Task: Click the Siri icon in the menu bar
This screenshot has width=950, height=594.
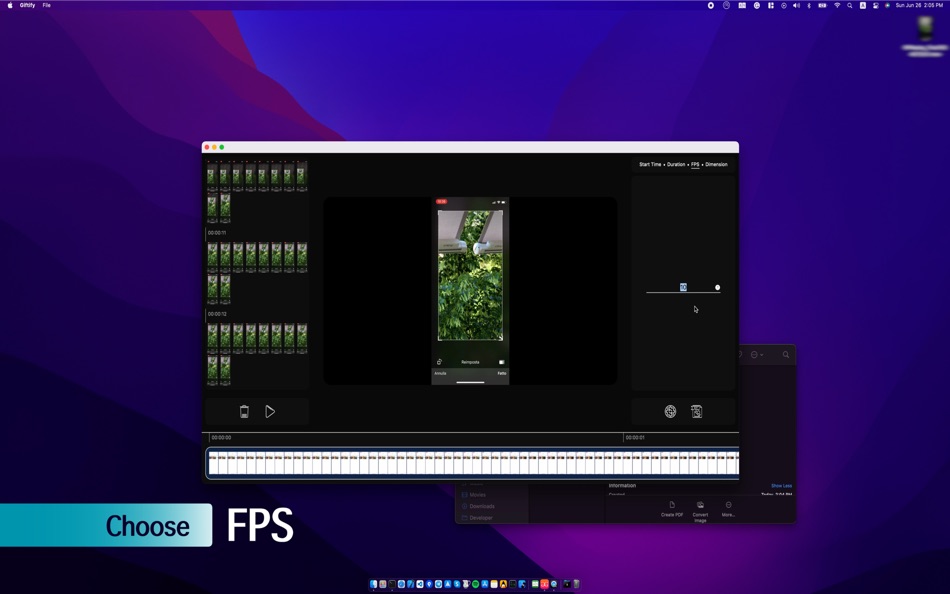Action: click(886, 5)
